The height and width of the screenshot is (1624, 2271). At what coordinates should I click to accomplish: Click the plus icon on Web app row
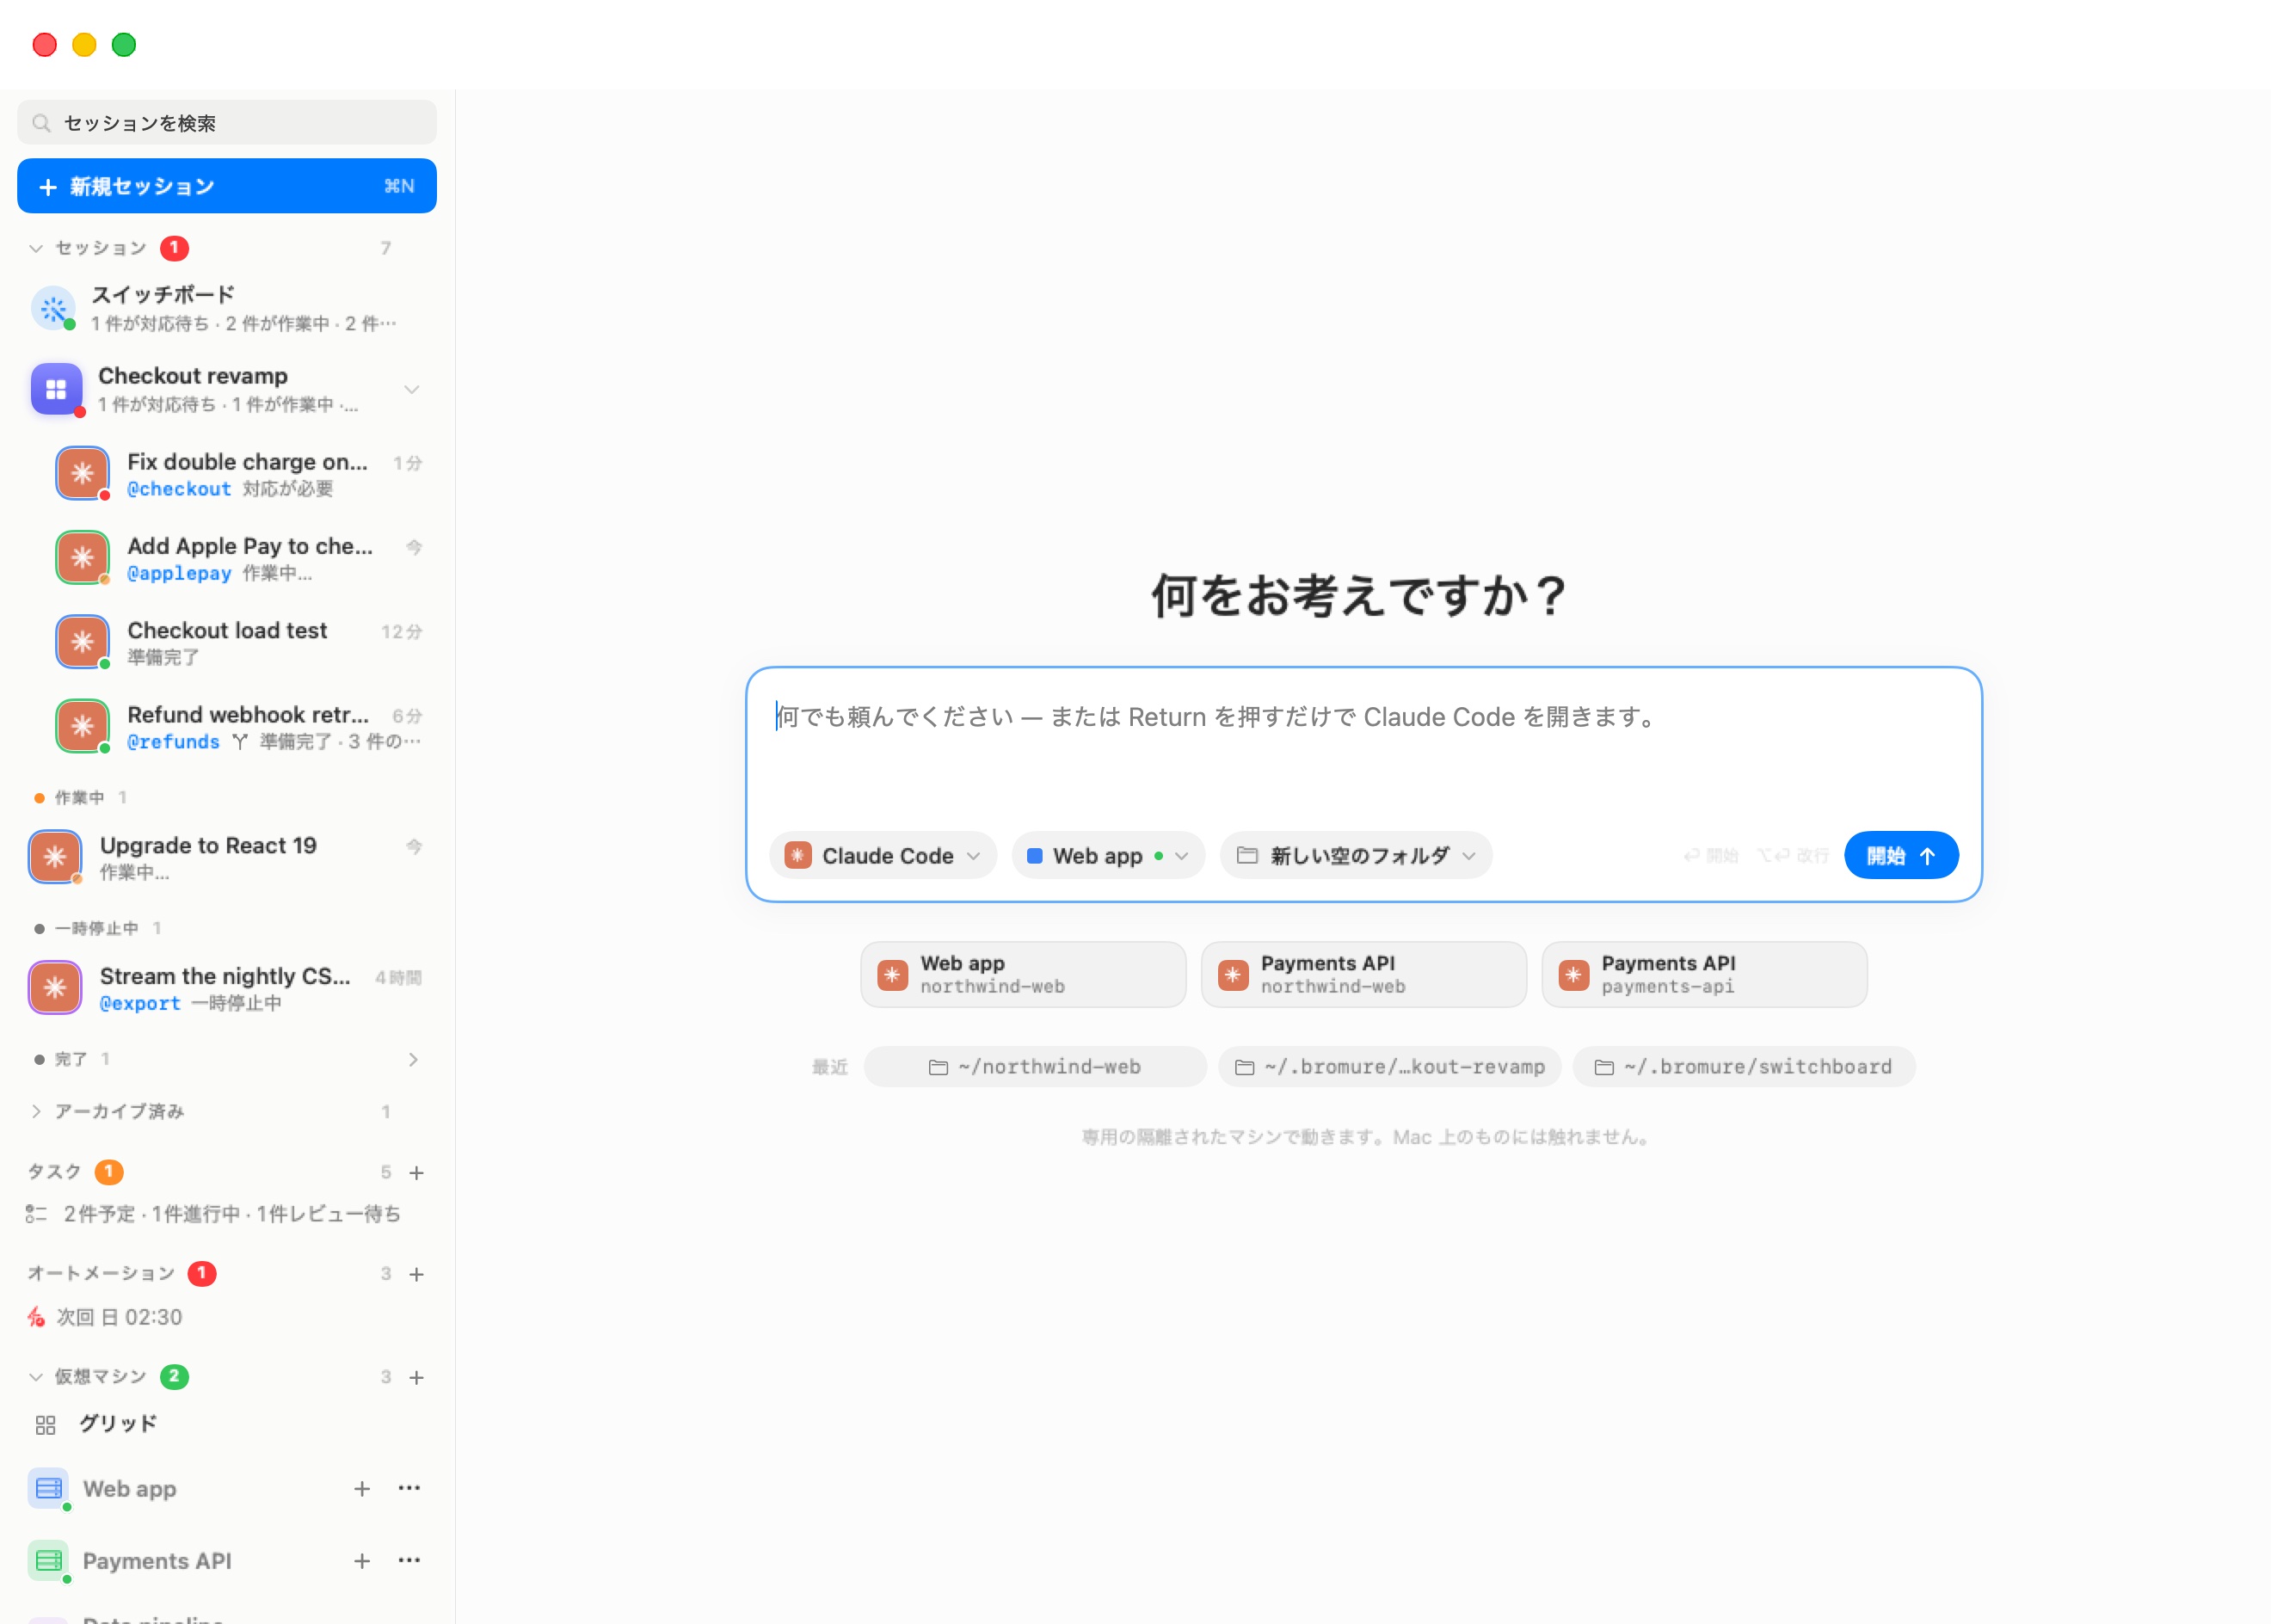pos(362,1489)
